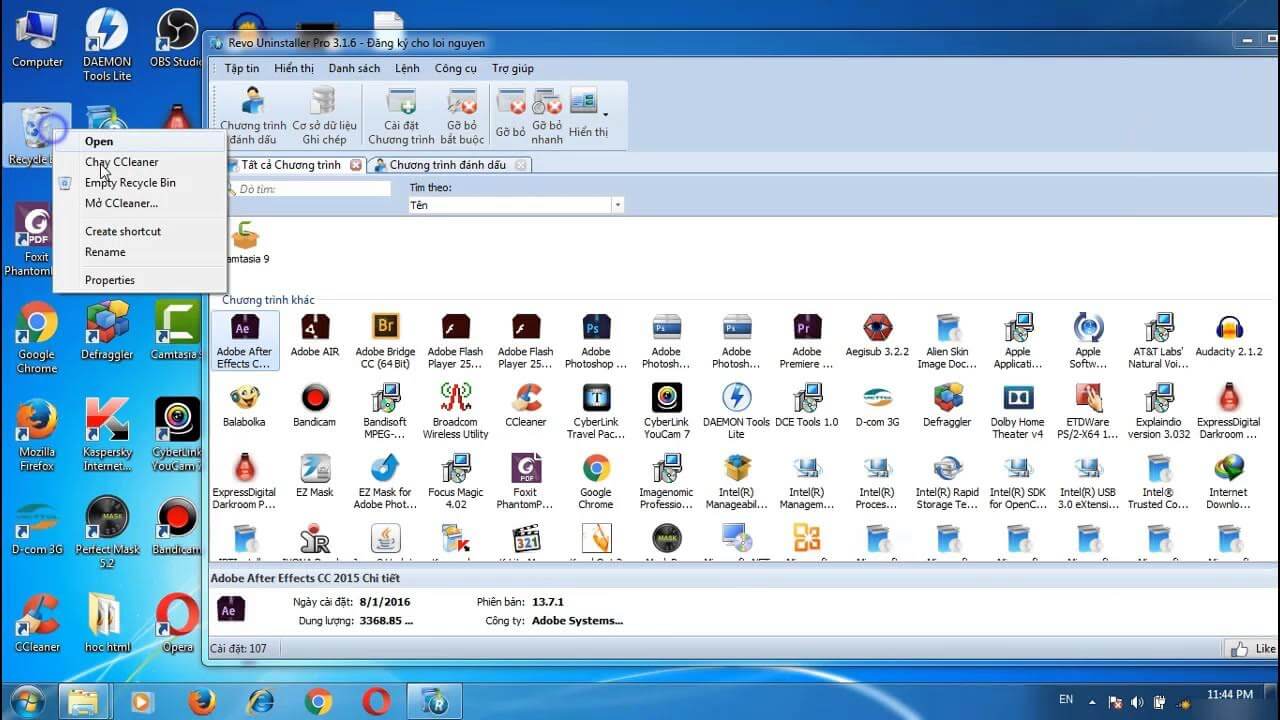Open the Tập tin menu
Screen dimensions: 1280x720
pyautogui.click(x=241, y=68)
